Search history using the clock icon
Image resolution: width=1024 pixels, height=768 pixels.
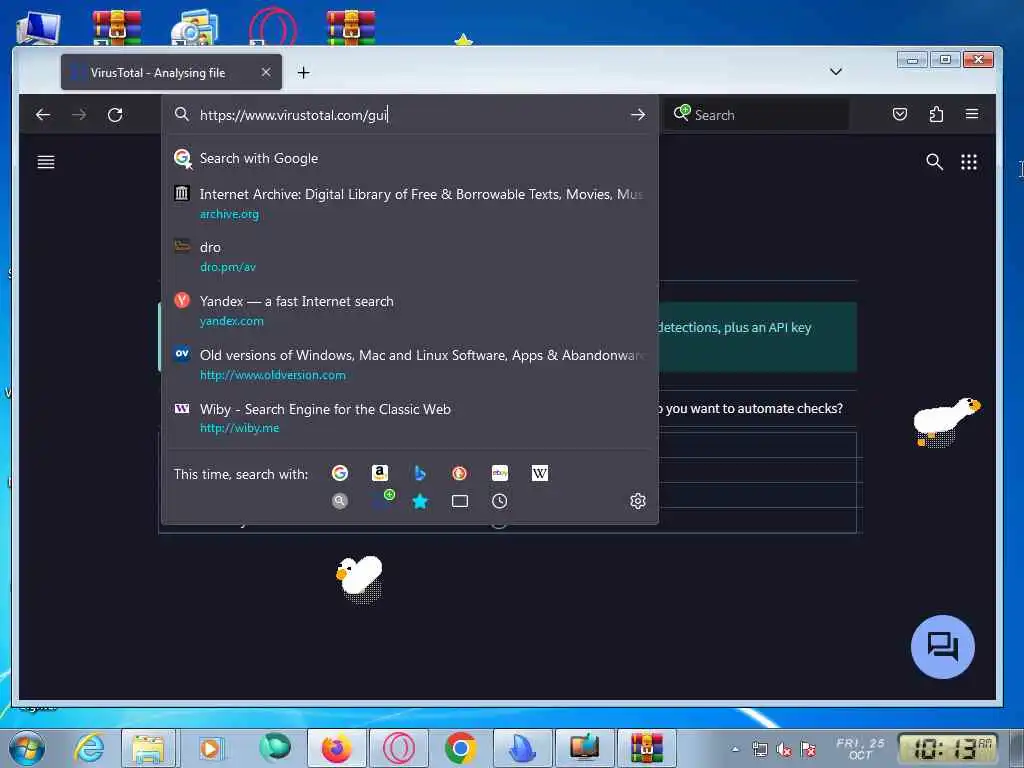pos(500,501)
